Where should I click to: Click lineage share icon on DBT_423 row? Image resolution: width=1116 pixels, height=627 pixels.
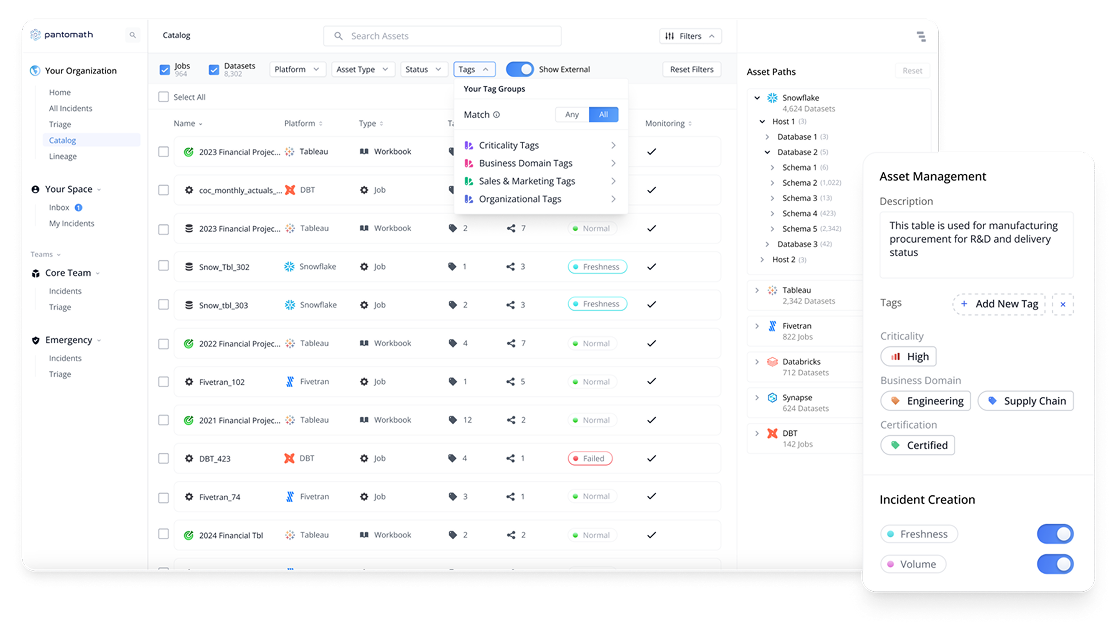click(510, 458)
